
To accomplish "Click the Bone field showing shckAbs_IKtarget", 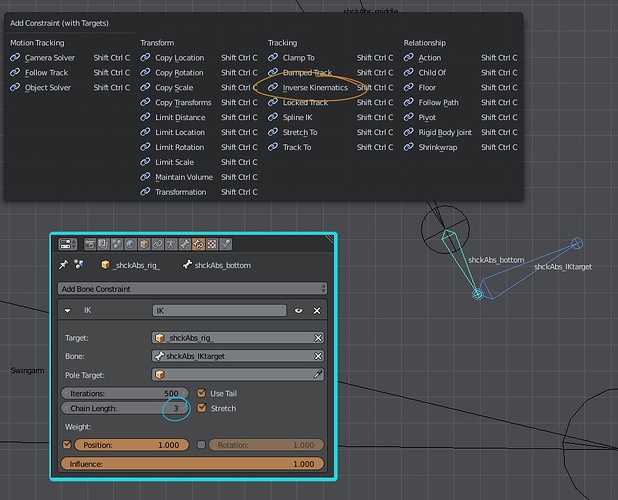I will 238,356.
